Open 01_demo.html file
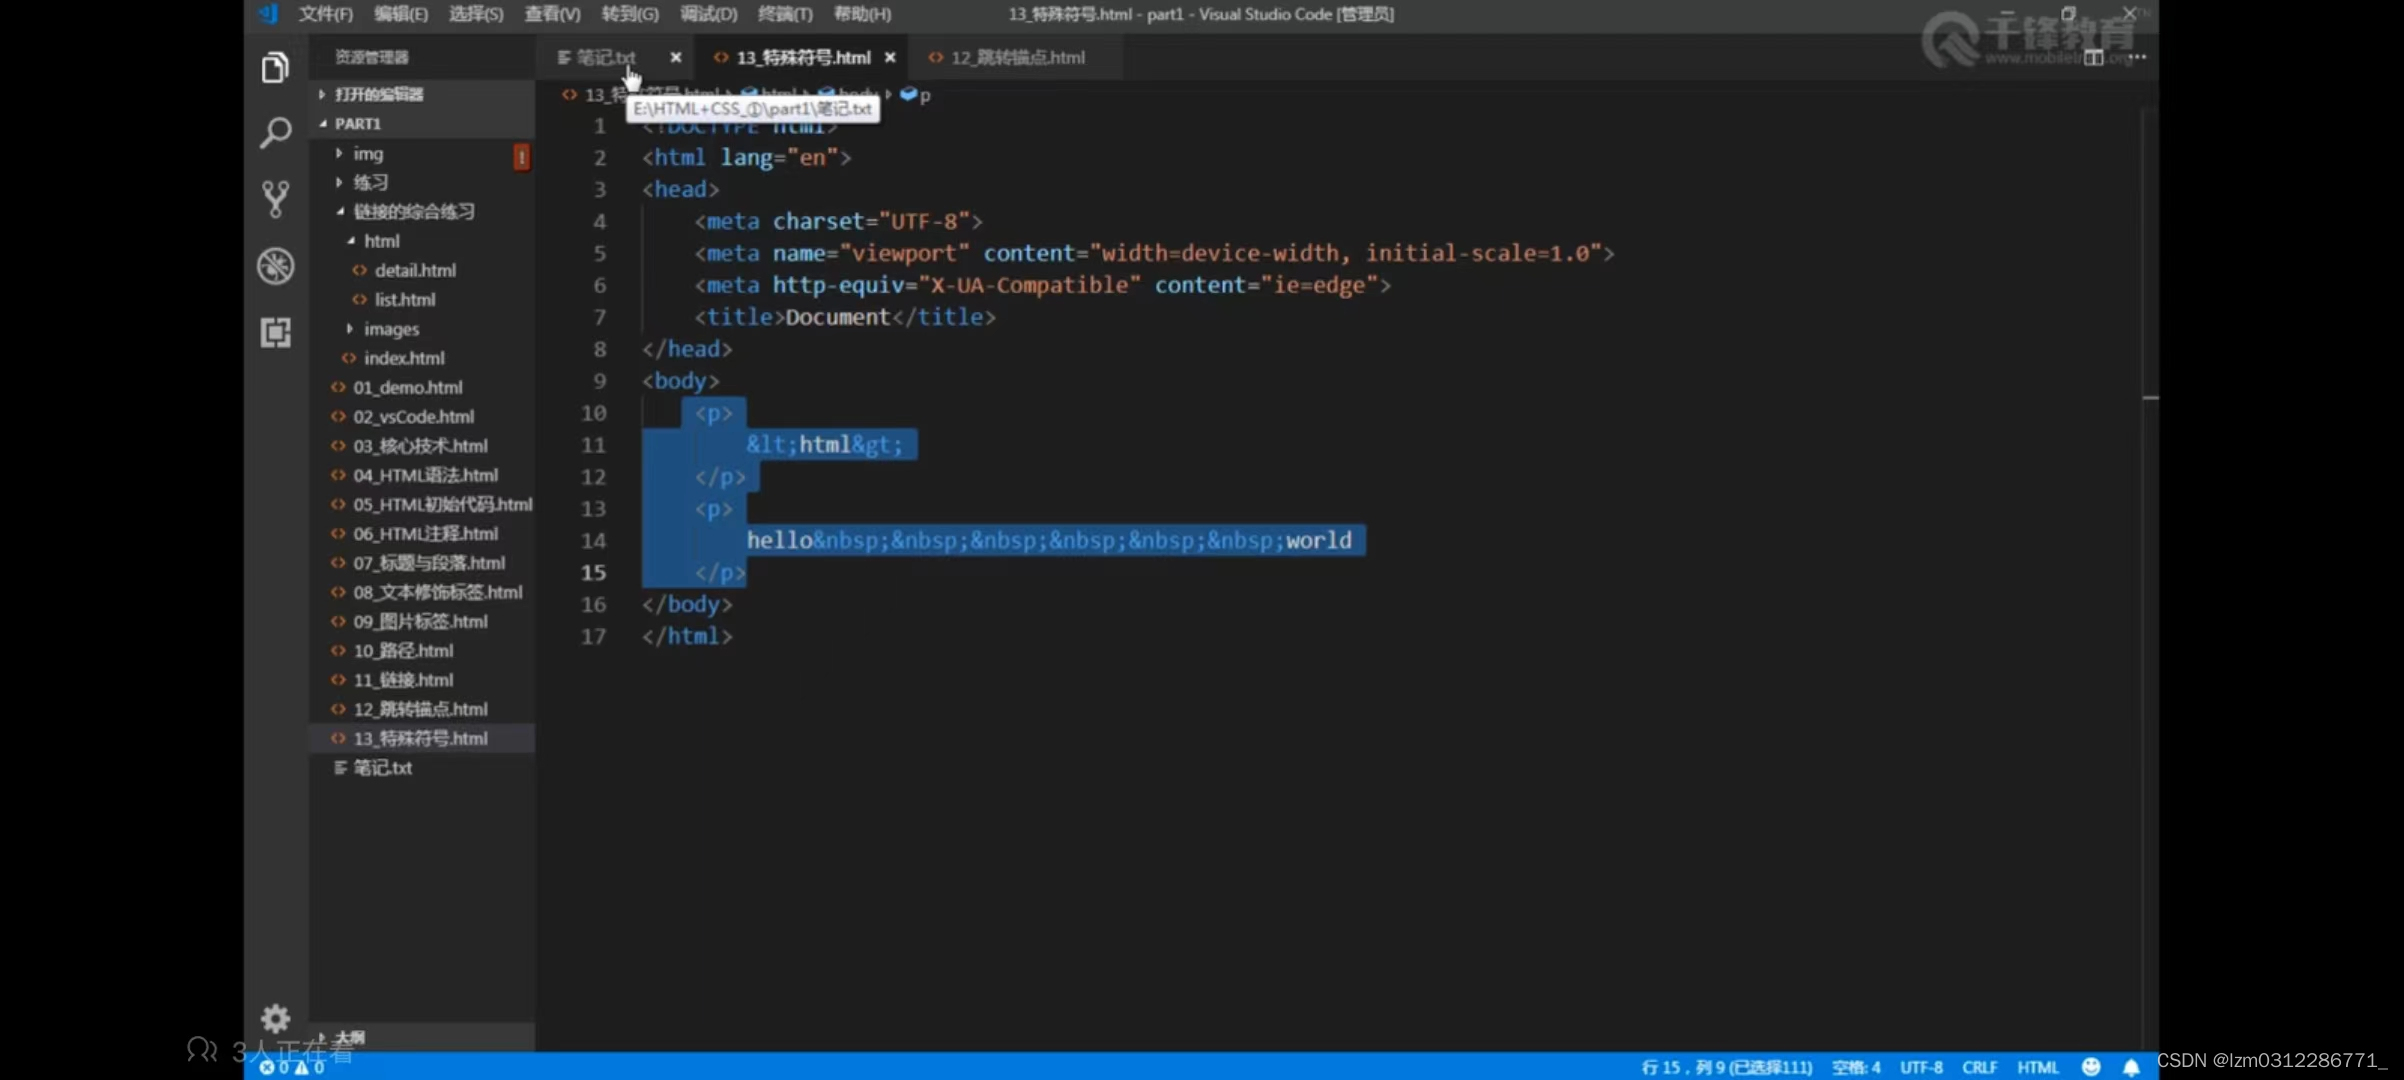This screenshot has width=2404, height=1080. click(422, 387)
